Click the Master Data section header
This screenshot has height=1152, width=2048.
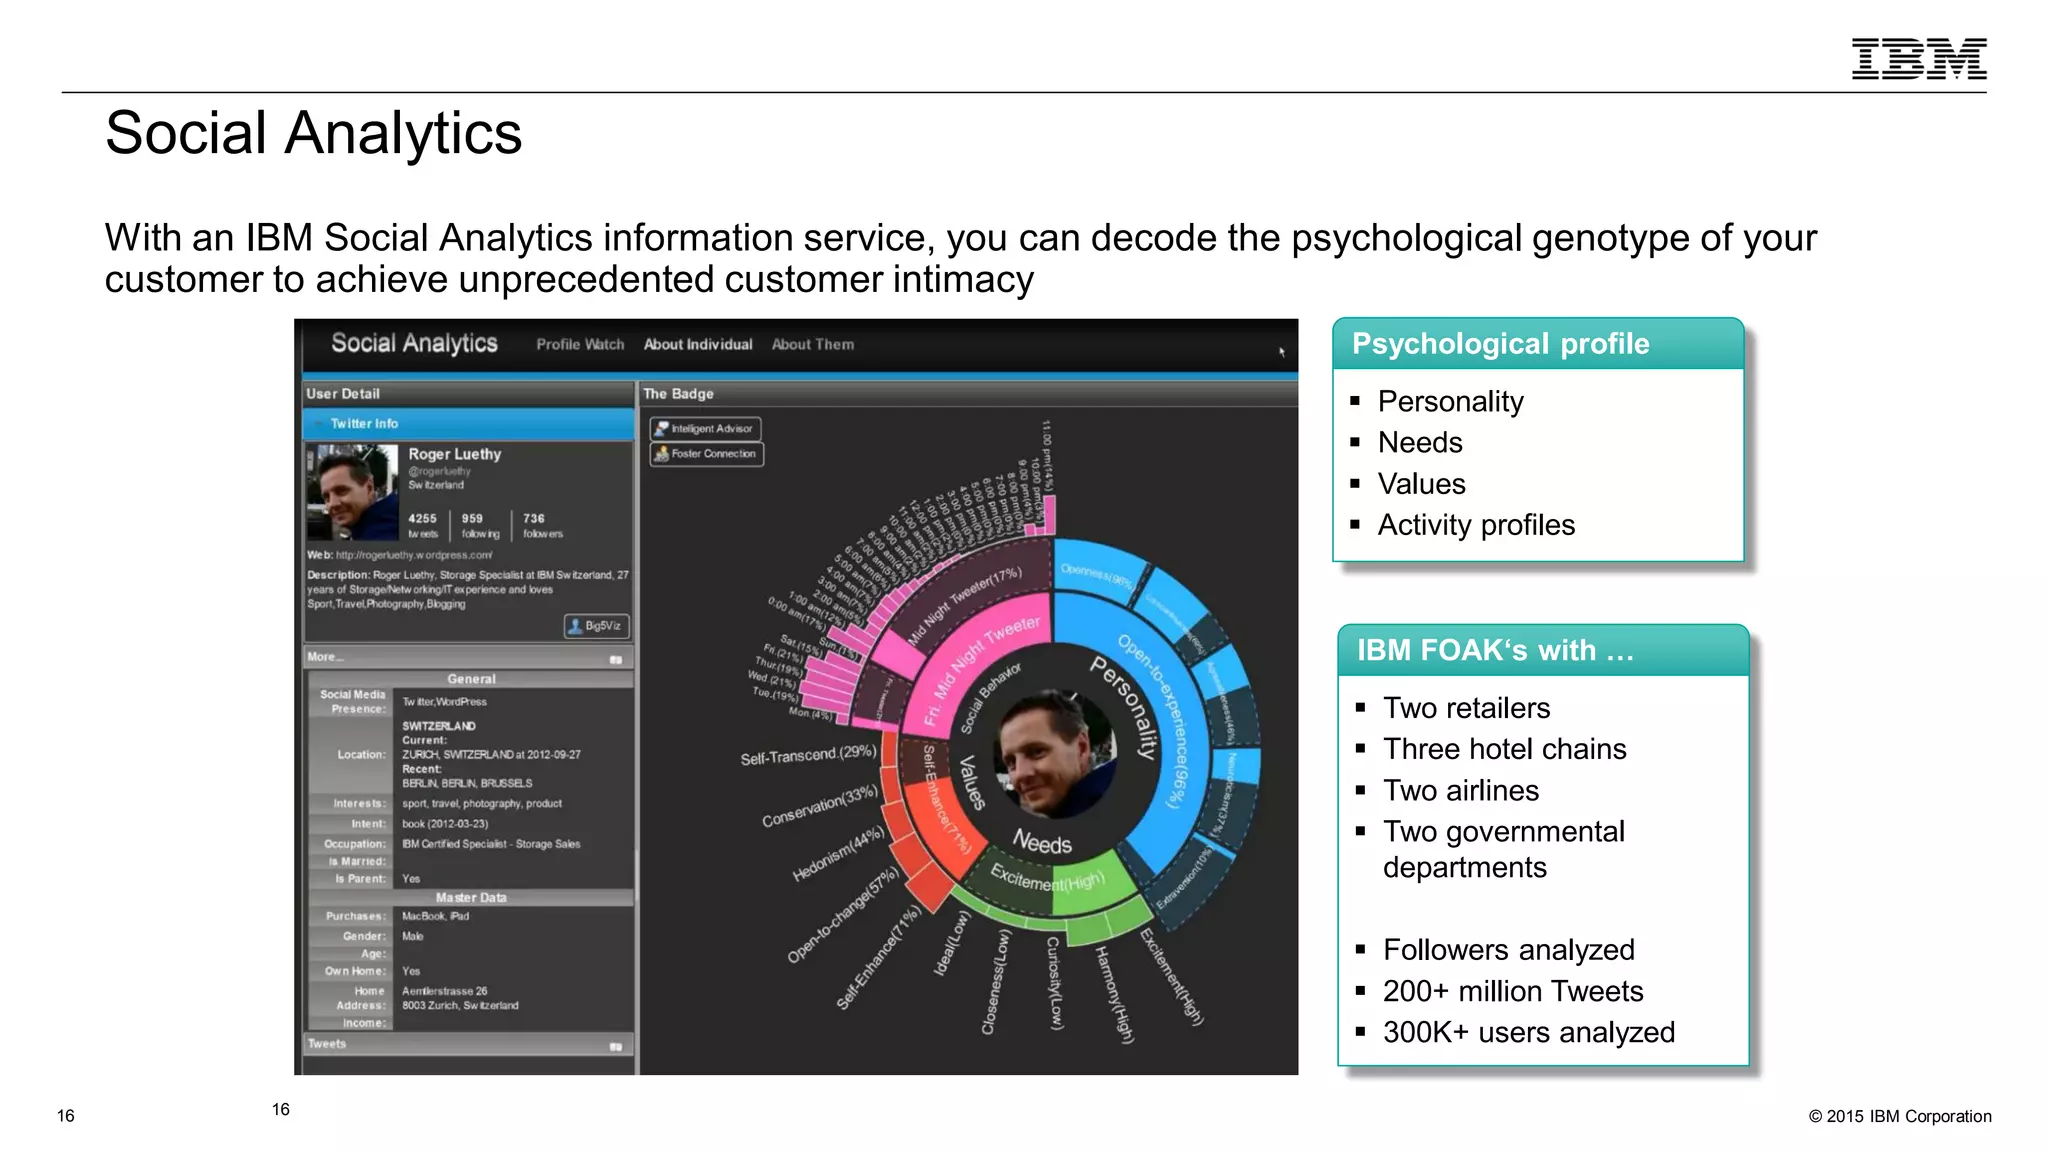[x=470, y=898]
